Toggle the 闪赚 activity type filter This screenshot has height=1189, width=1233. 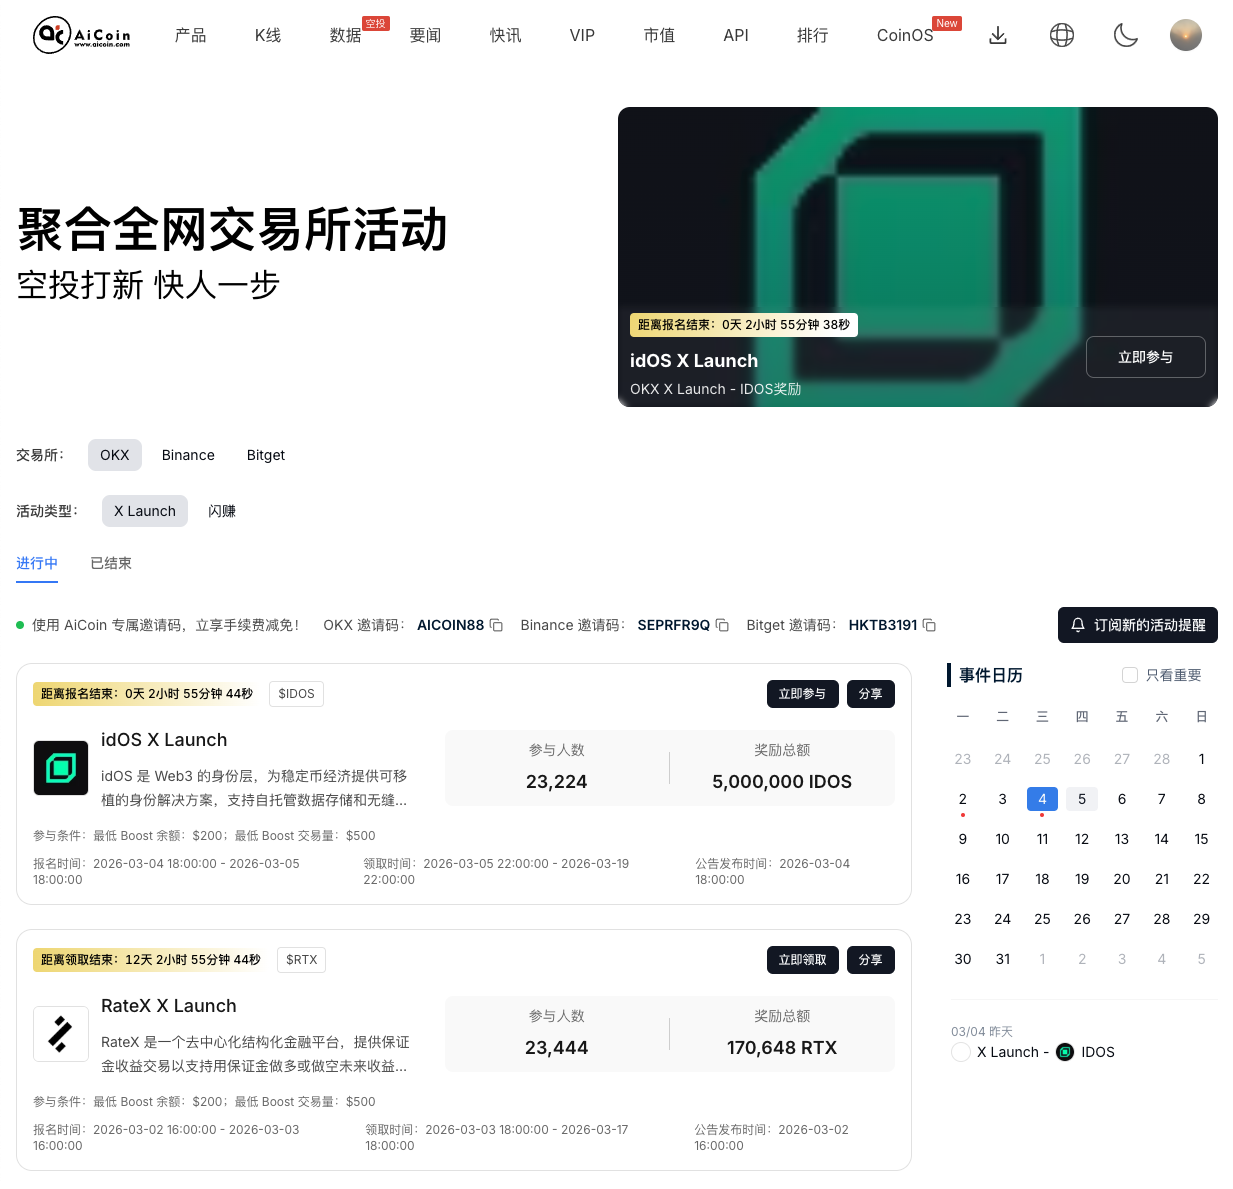222,511
